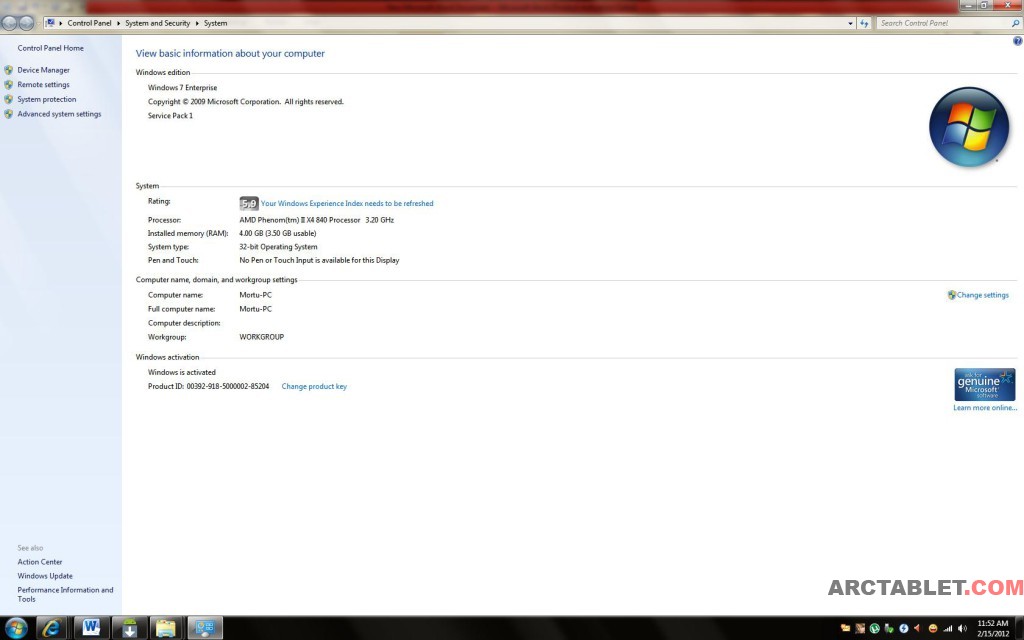Select Control Panel in the breadcrumb
The width and height of the screenshot is (1024, 640).
click(x=89, y=23)
